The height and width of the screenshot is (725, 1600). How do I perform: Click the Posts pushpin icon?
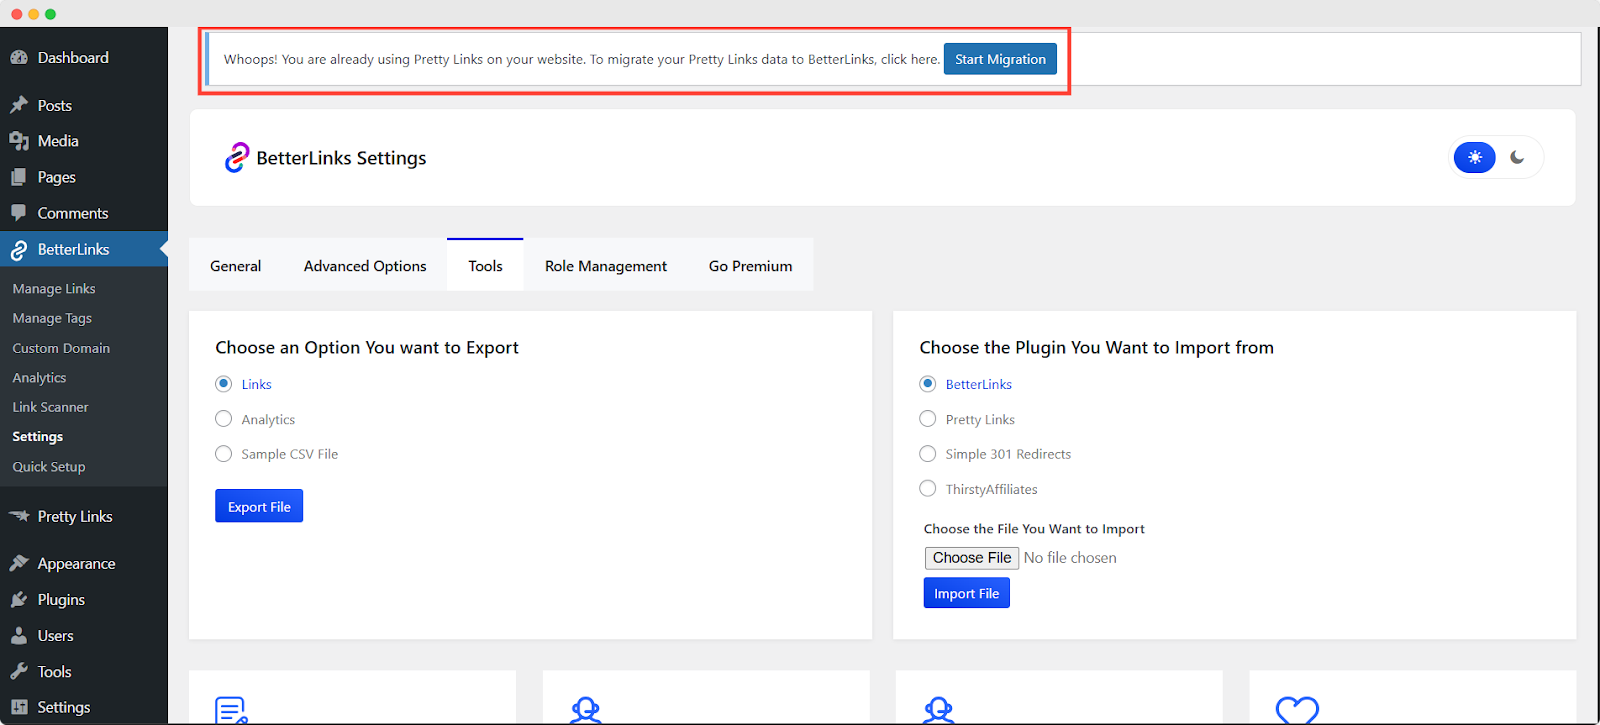click(19, 105)
